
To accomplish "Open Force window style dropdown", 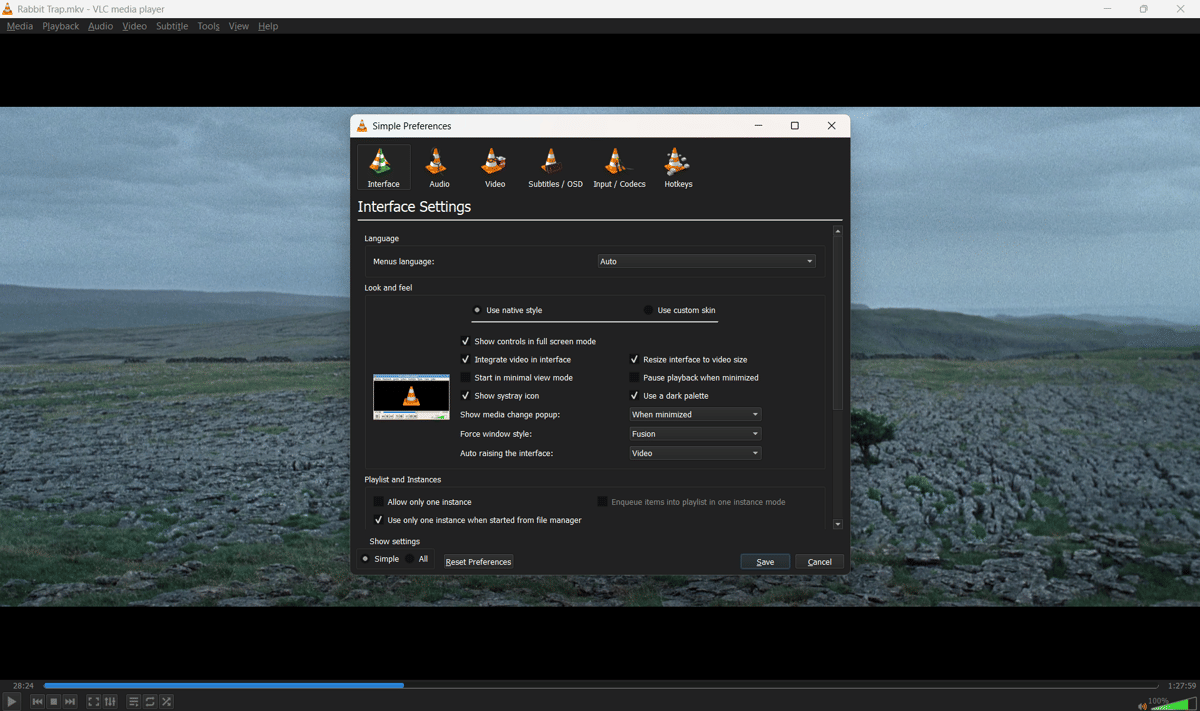I will [x=695, y=434].
